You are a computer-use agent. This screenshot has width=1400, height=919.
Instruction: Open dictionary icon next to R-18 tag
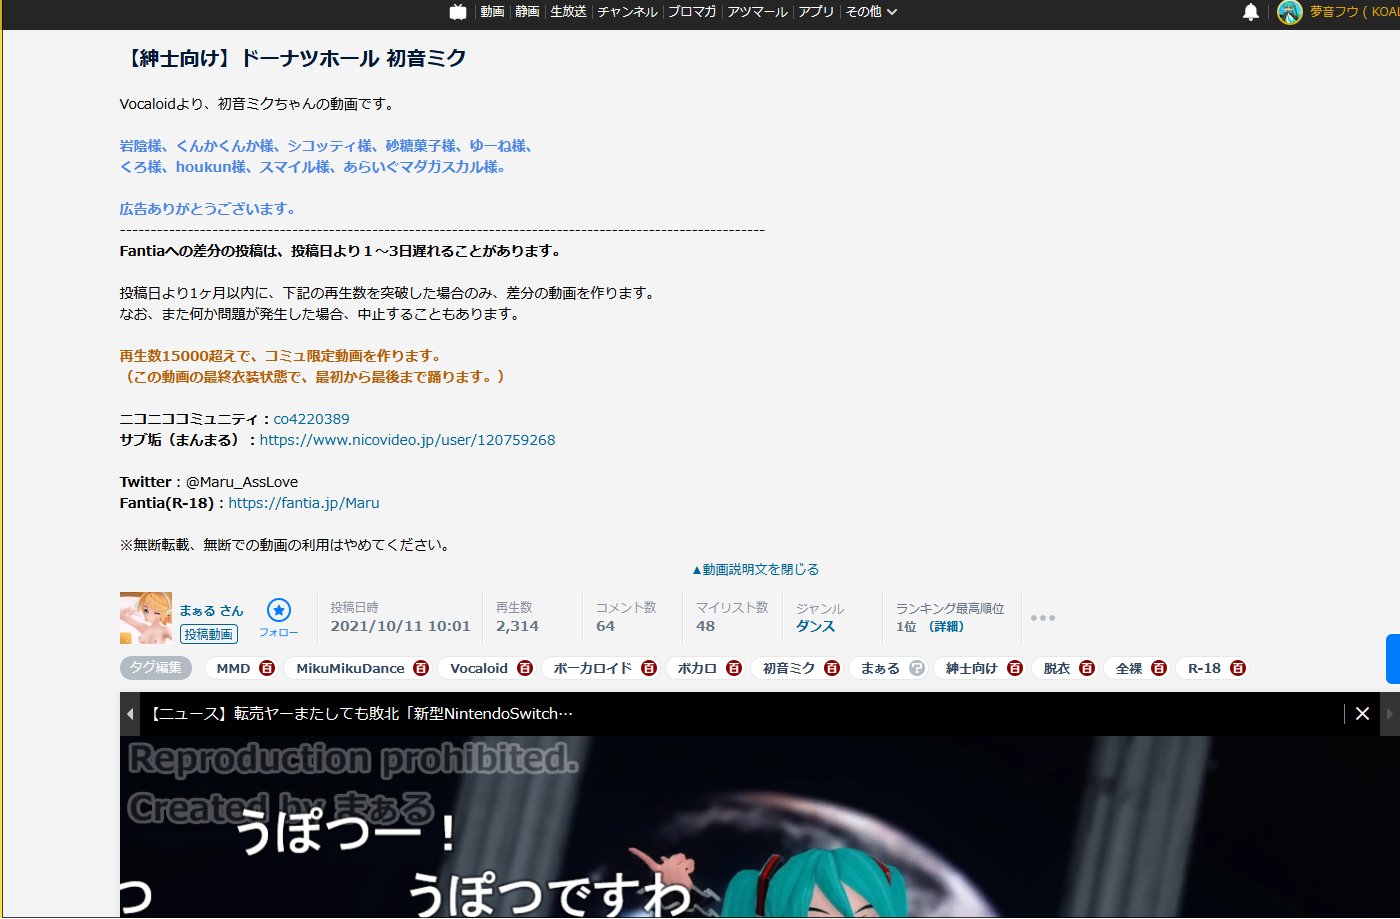coord(1238,668)
